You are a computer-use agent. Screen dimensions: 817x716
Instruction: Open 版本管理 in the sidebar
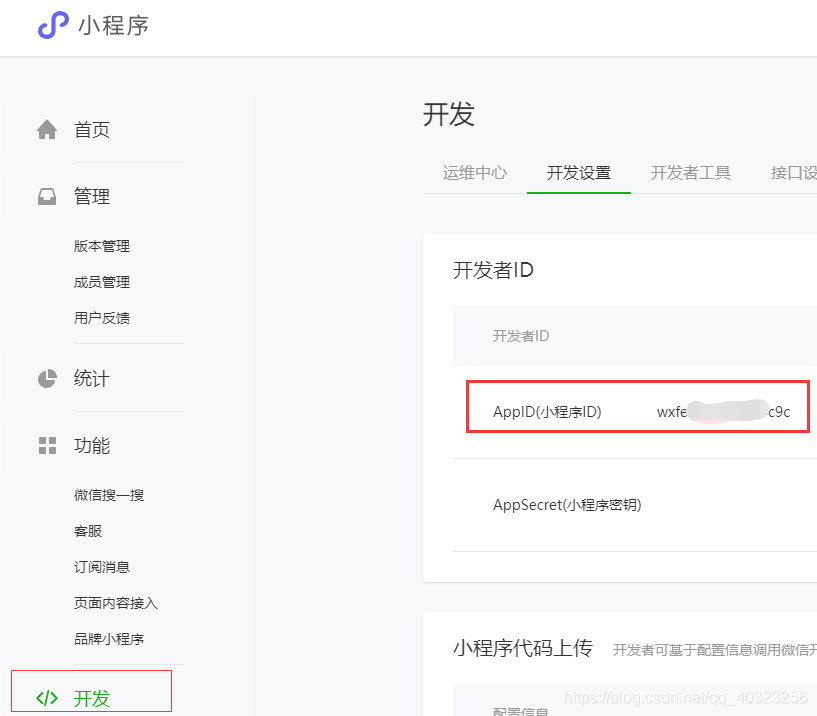(x=101, y=245)
